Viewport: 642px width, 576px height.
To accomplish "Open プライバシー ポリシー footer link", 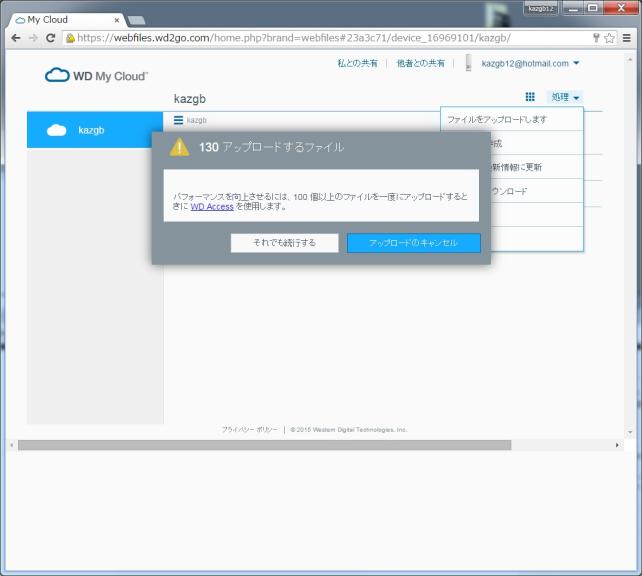I will click(x=249, y=429).
